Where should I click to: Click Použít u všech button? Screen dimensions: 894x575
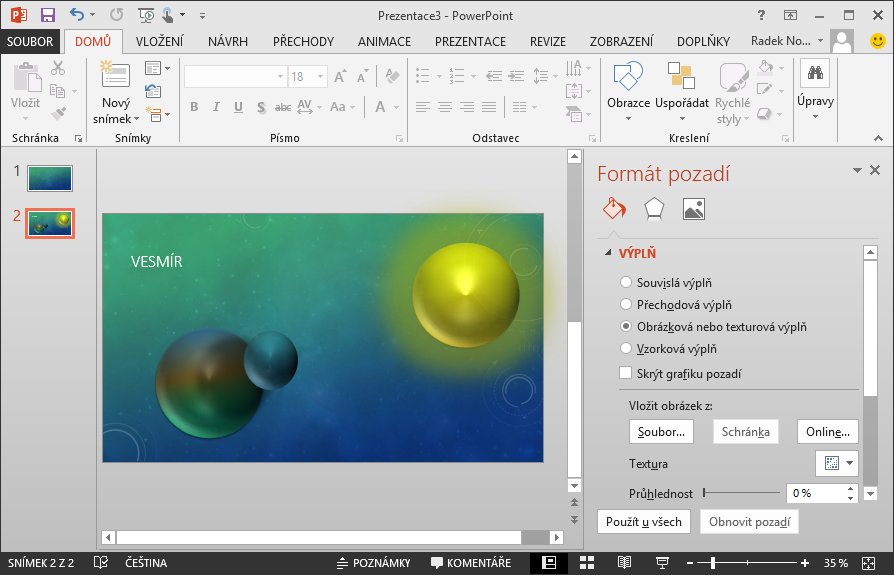click(x=644, y=521)
